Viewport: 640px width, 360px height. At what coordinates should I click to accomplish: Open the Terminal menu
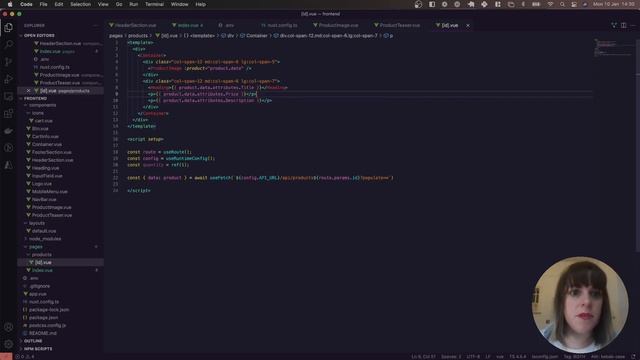pyautogui.click(x=154, y=4)
